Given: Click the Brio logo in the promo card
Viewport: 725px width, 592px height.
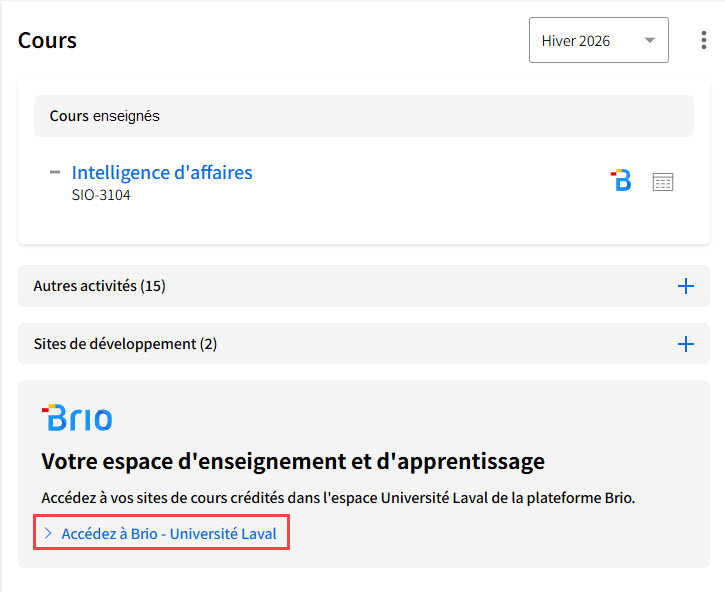Looking at the screenshot, I should 77,418.
